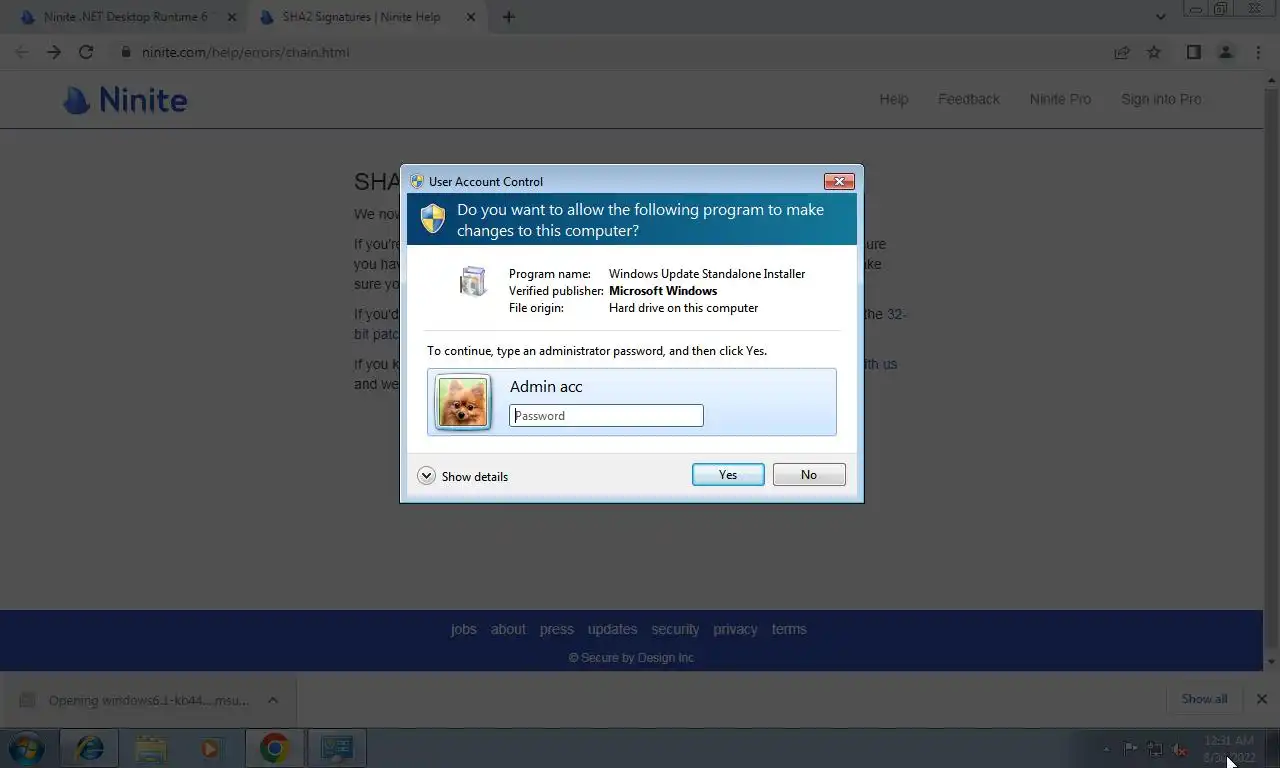The width and height of the screenshot is (1280, 768).
Task: Reload the Ninite page
Action: (86, 52)
